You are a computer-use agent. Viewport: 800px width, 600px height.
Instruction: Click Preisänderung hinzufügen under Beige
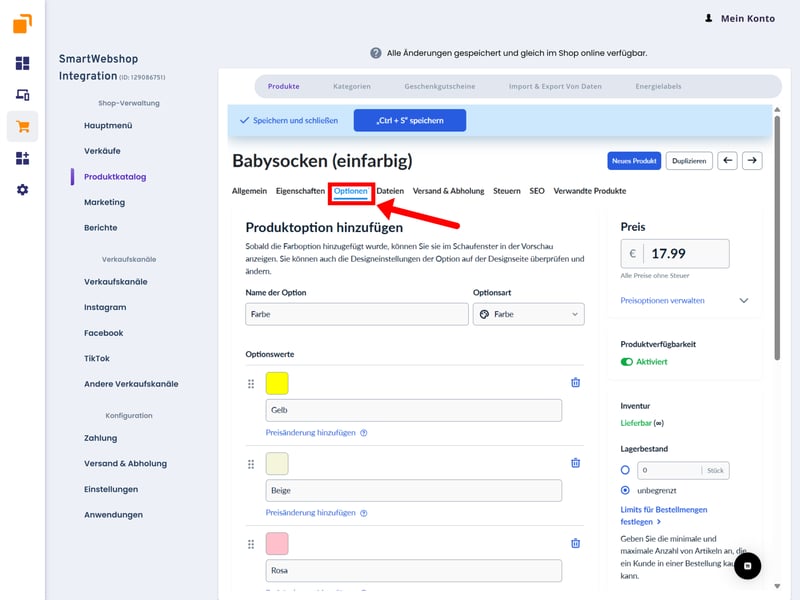[x=311, y=513]
